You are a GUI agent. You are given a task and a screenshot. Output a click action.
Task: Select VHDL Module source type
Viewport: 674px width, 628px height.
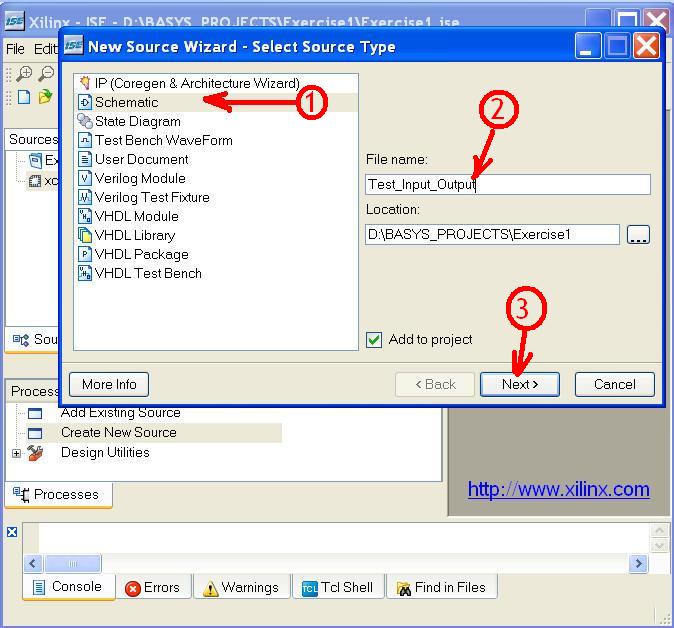[x=128, y=216]
